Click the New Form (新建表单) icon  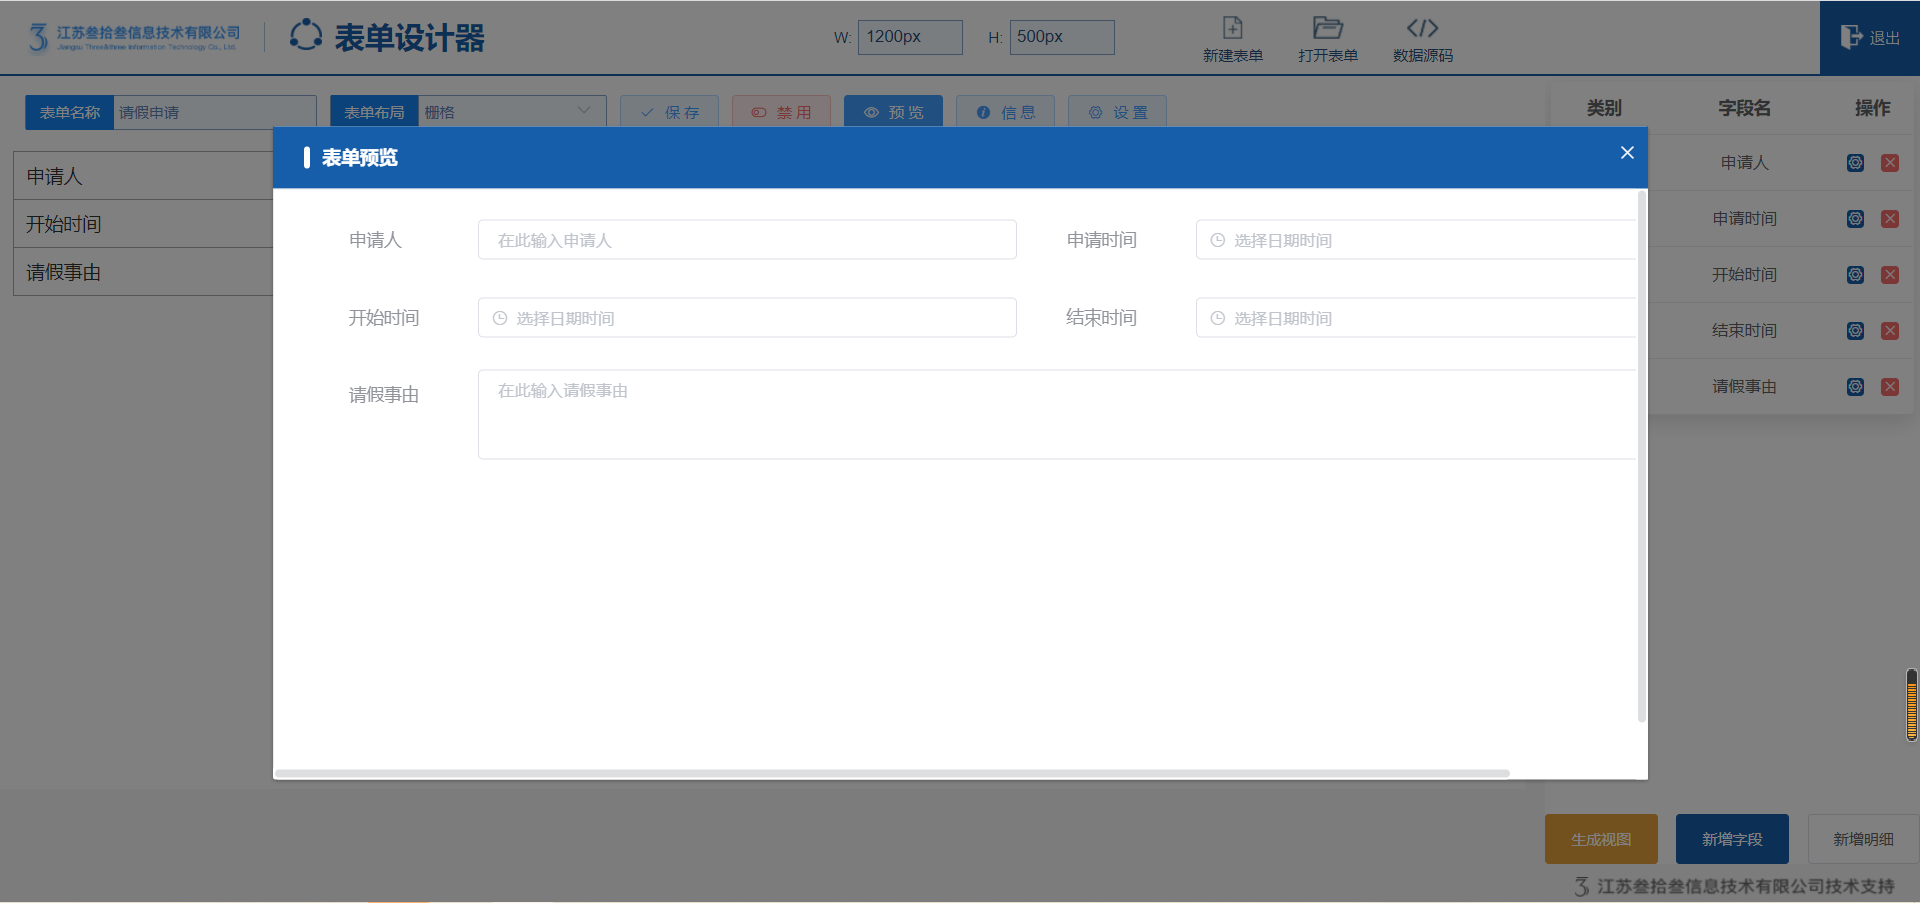1232,28
